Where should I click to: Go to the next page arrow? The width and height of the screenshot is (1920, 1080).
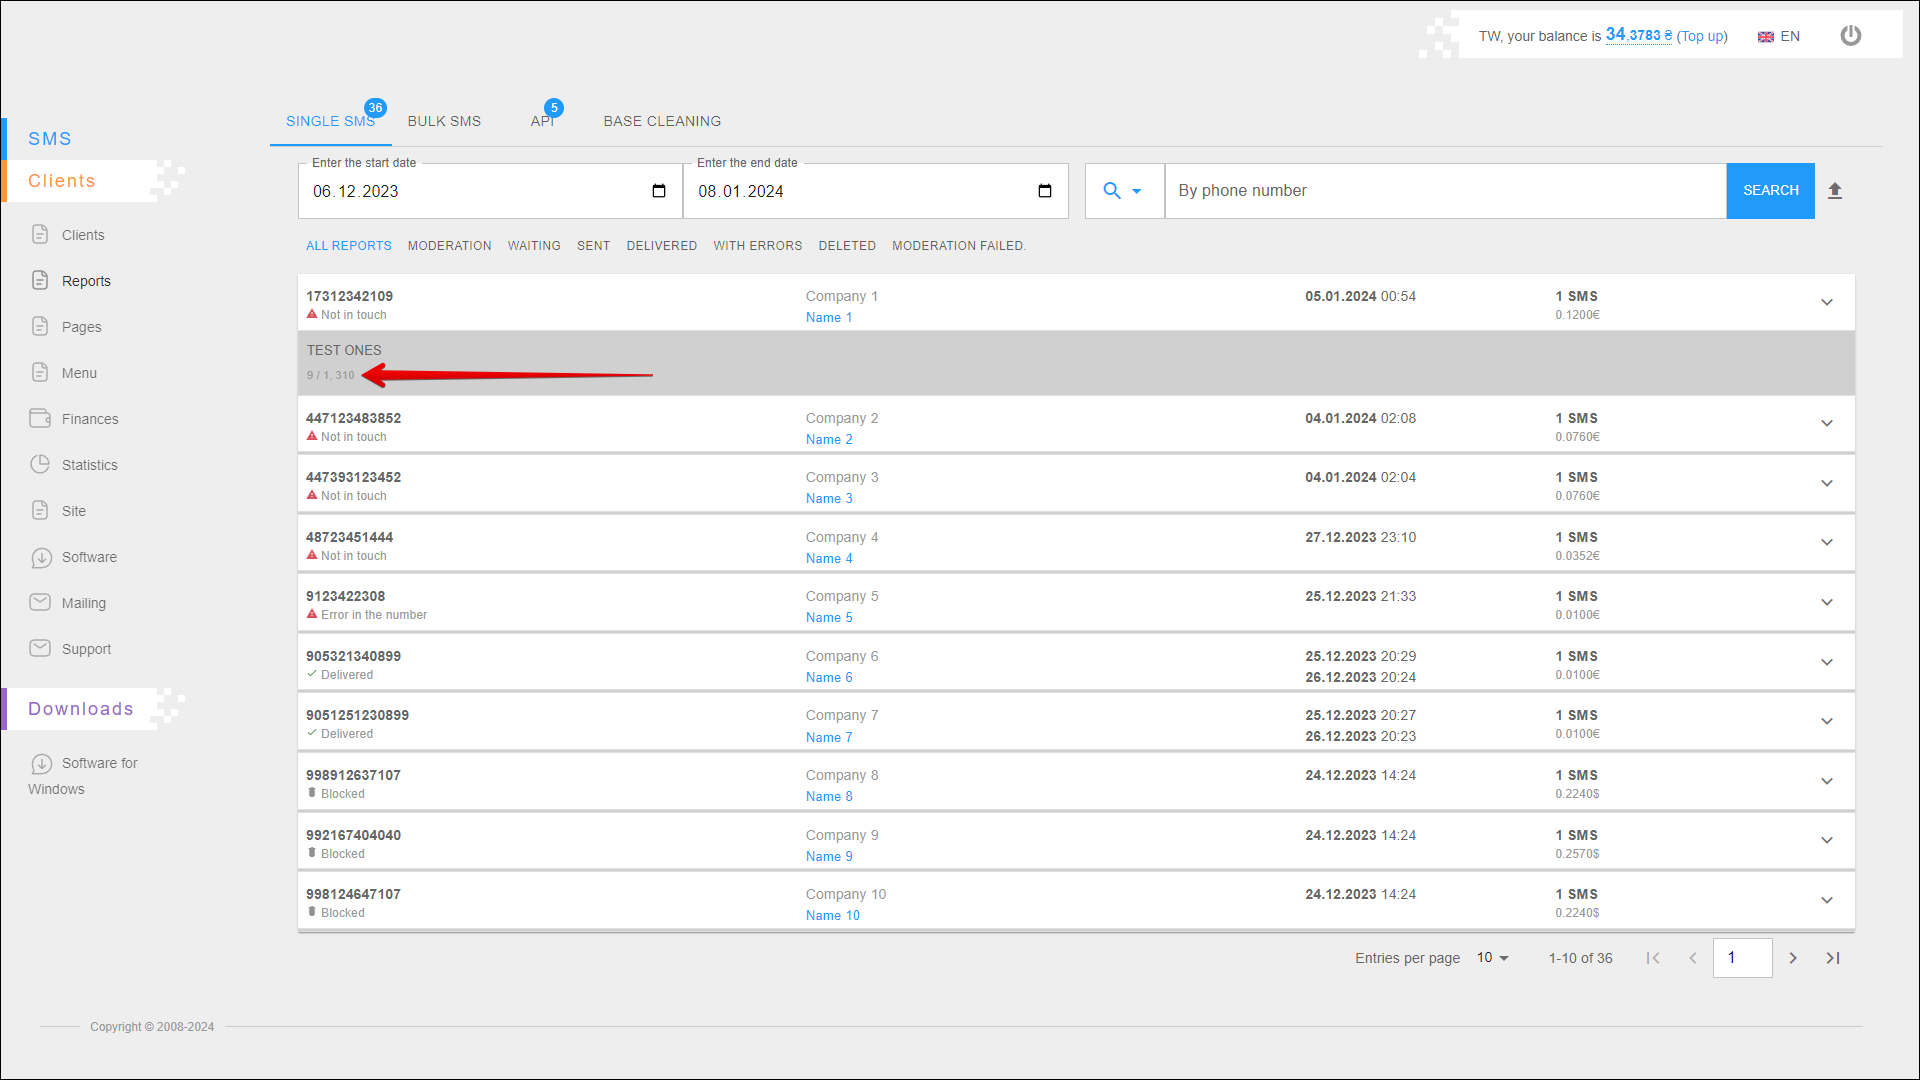(1793, 958)
